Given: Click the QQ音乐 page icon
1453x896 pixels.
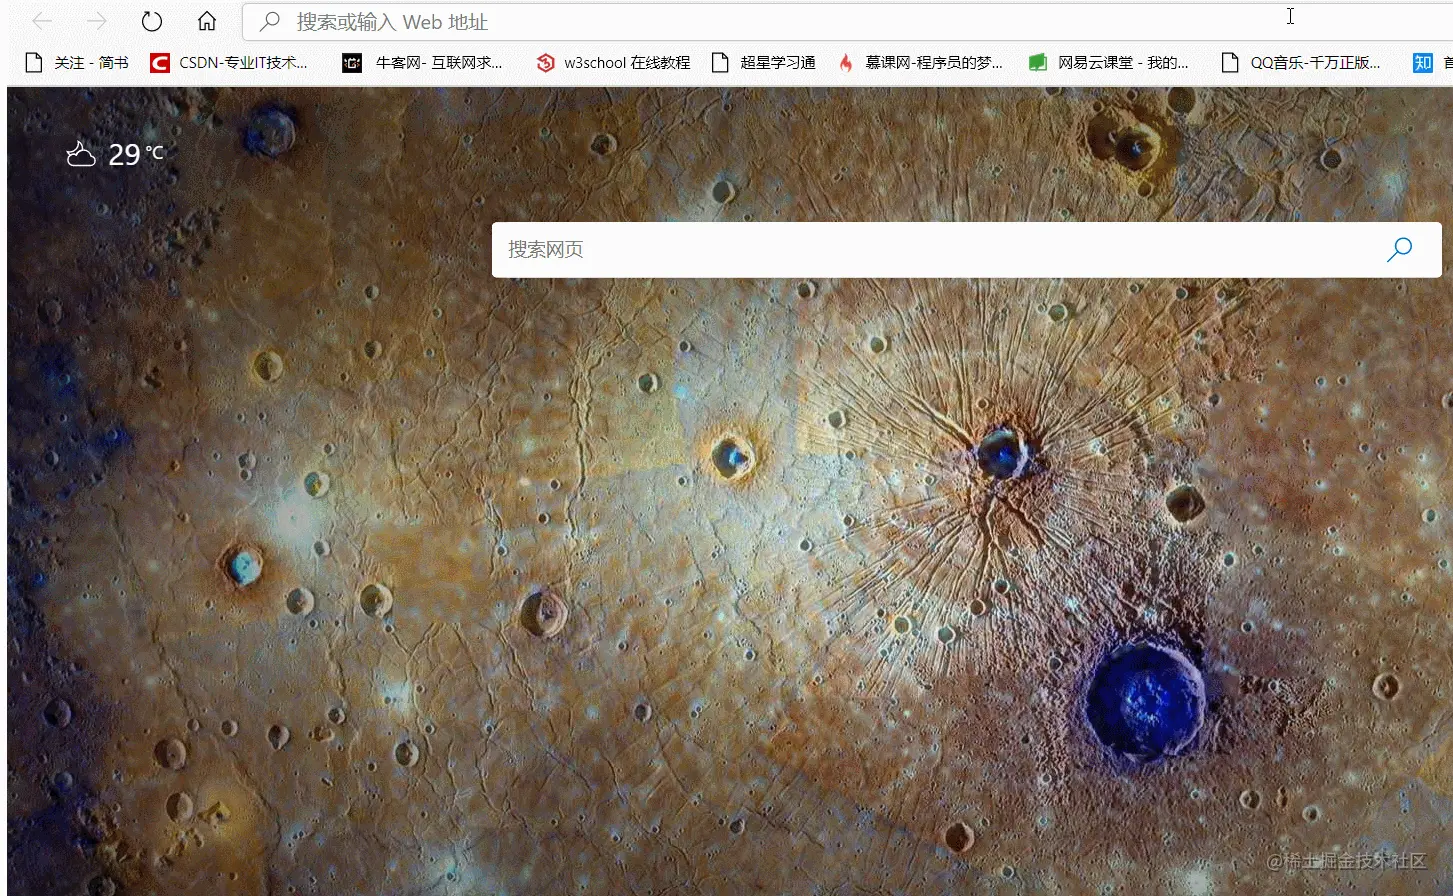Looking at the screenshot, I should (1231, 63).
